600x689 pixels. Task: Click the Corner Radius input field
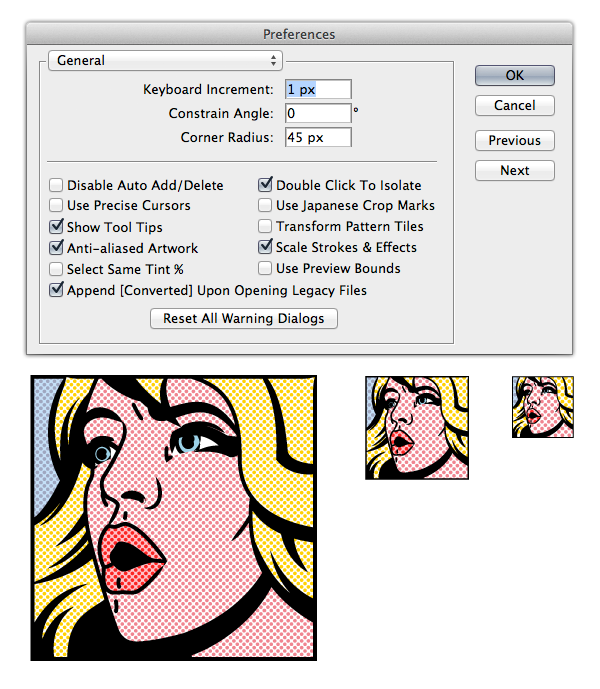(x=317, y=137)
